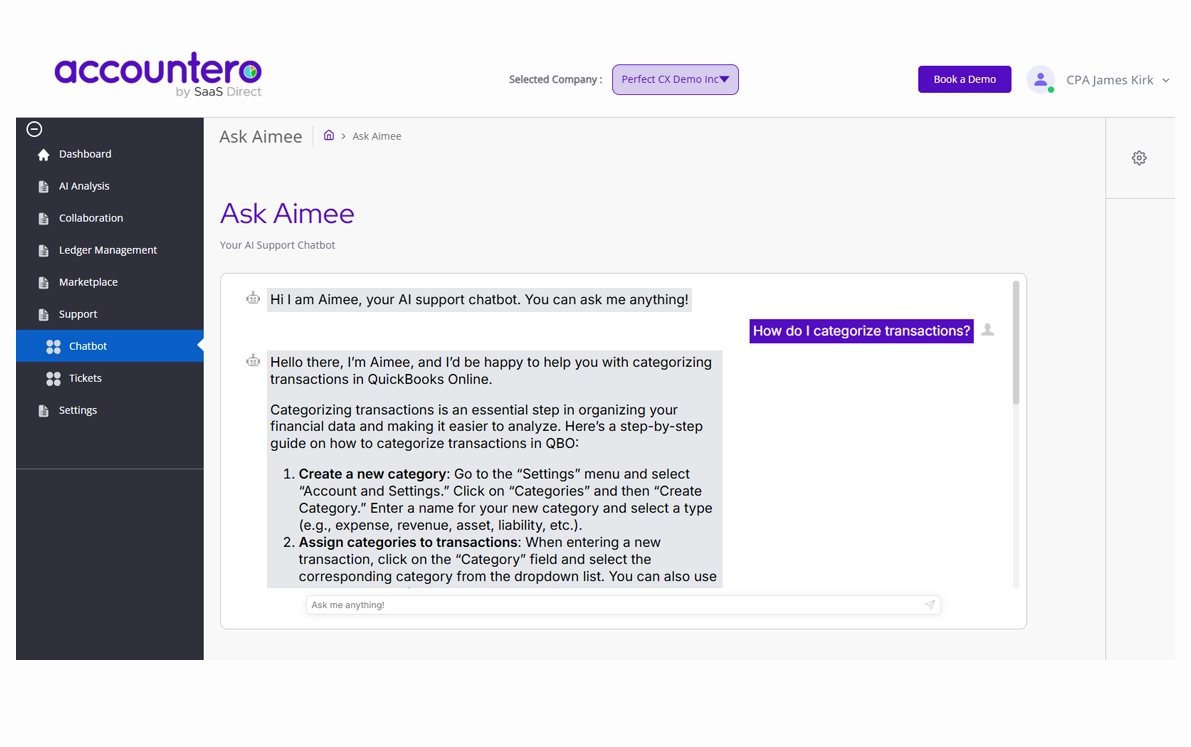The image size is (1191, 747).
Task: Click the send paper plane icon
Action: pyautogui.click(x=929, y=605)
